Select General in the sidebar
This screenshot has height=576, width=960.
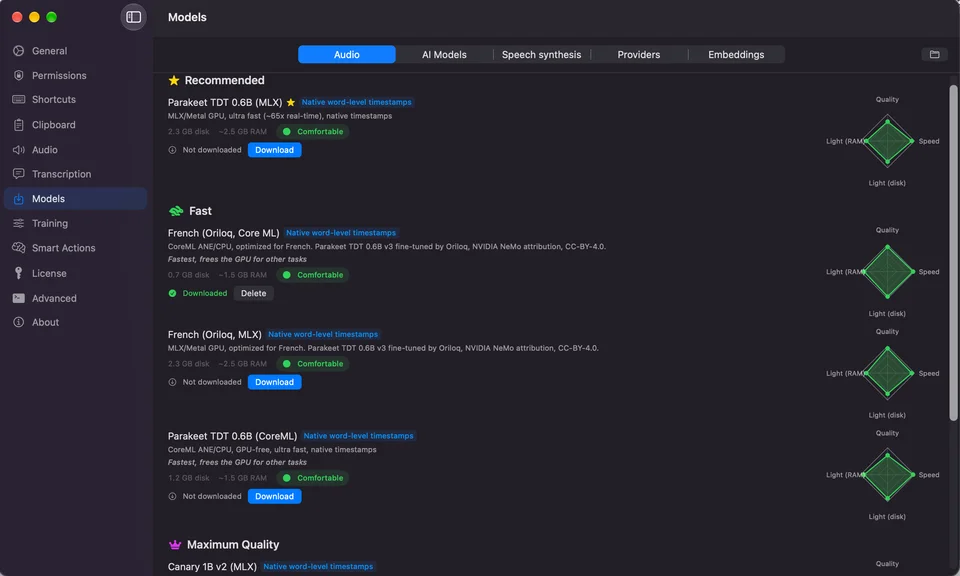point(75,51)
